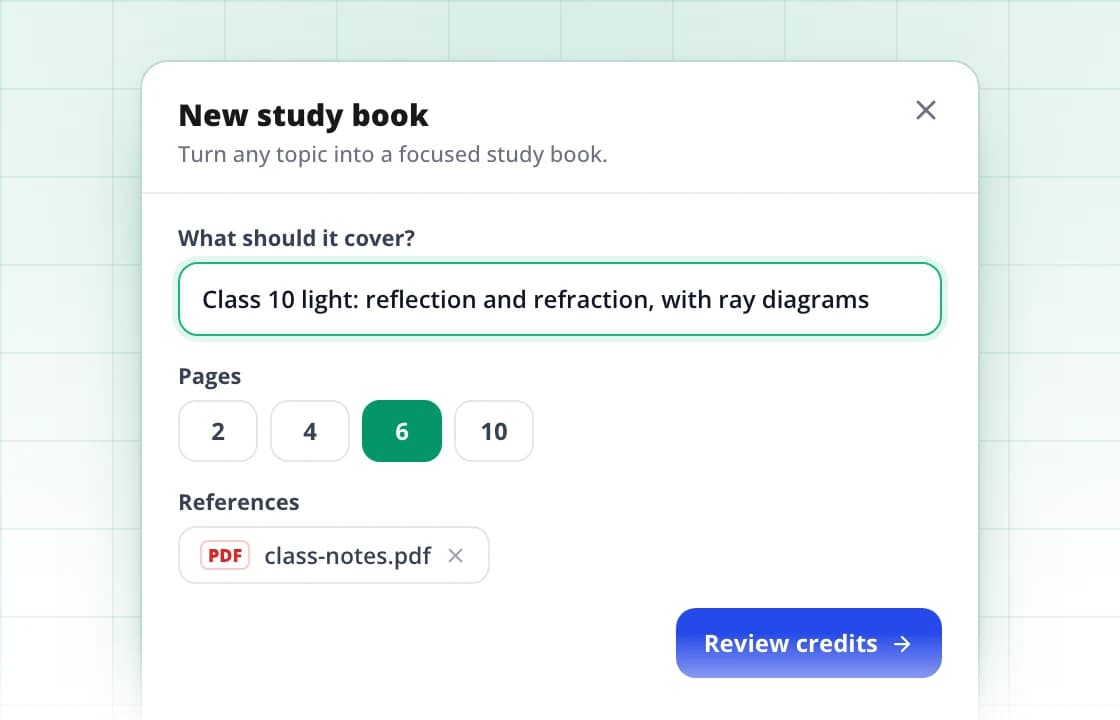
Task: Click the Review credits button
Action: point(809,643)
